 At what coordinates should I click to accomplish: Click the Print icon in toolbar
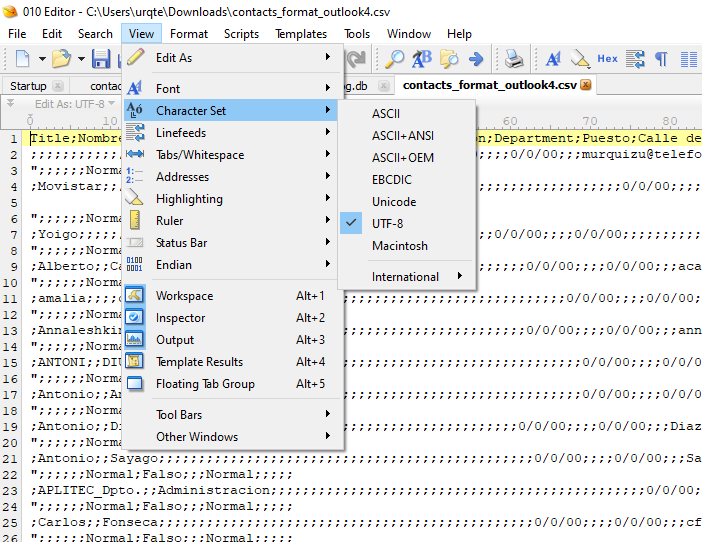(513, 59)
